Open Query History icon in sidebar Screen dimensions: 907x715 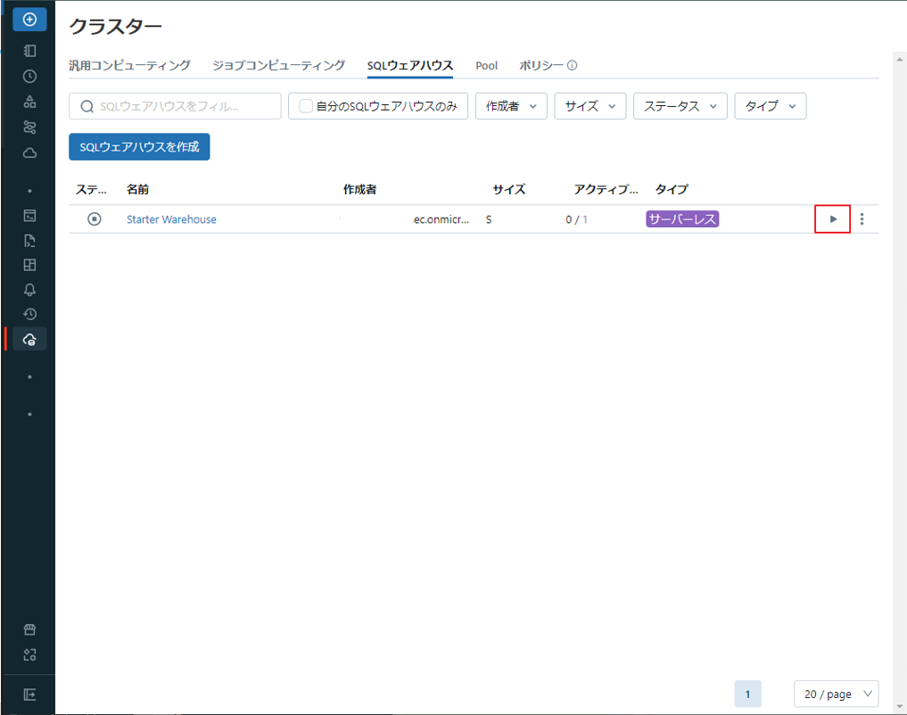click(x=30, y=314)
